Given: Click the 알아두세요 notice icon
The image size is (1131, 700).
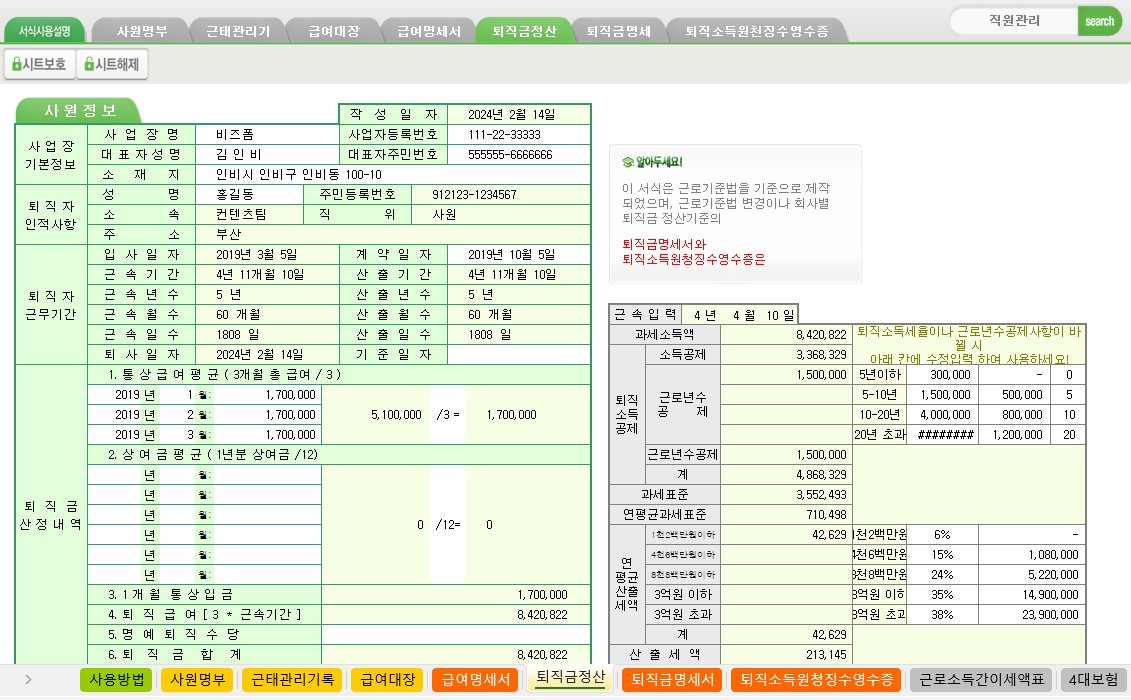Looking at the screenshot, I should click(x=628, y=162).
